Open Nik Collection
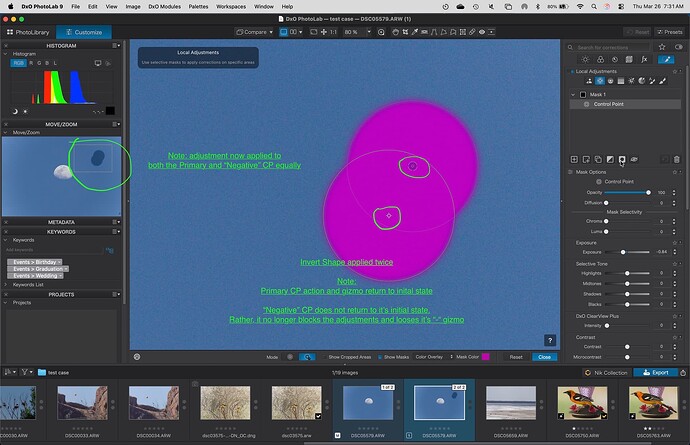Screen dimensions: 690x445 click(x=606, y=372)
